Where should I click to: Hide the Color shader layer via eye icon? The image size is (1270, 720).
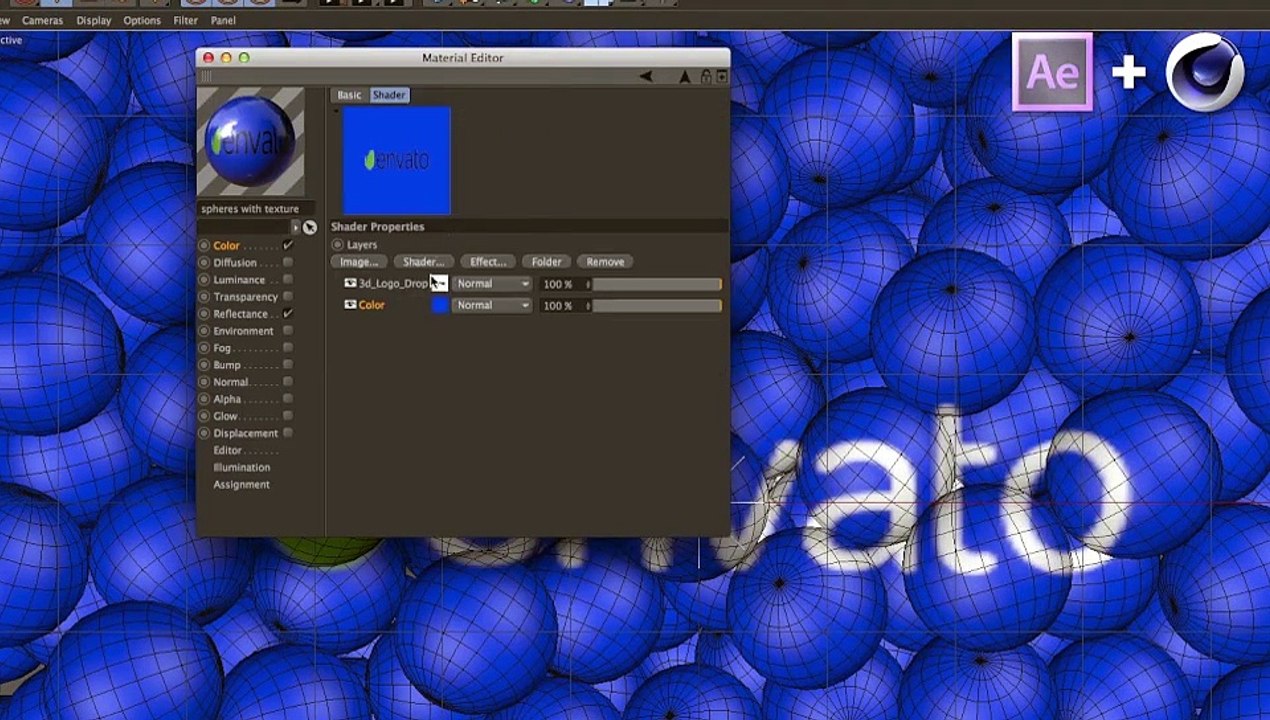click(x=350, y=304)
